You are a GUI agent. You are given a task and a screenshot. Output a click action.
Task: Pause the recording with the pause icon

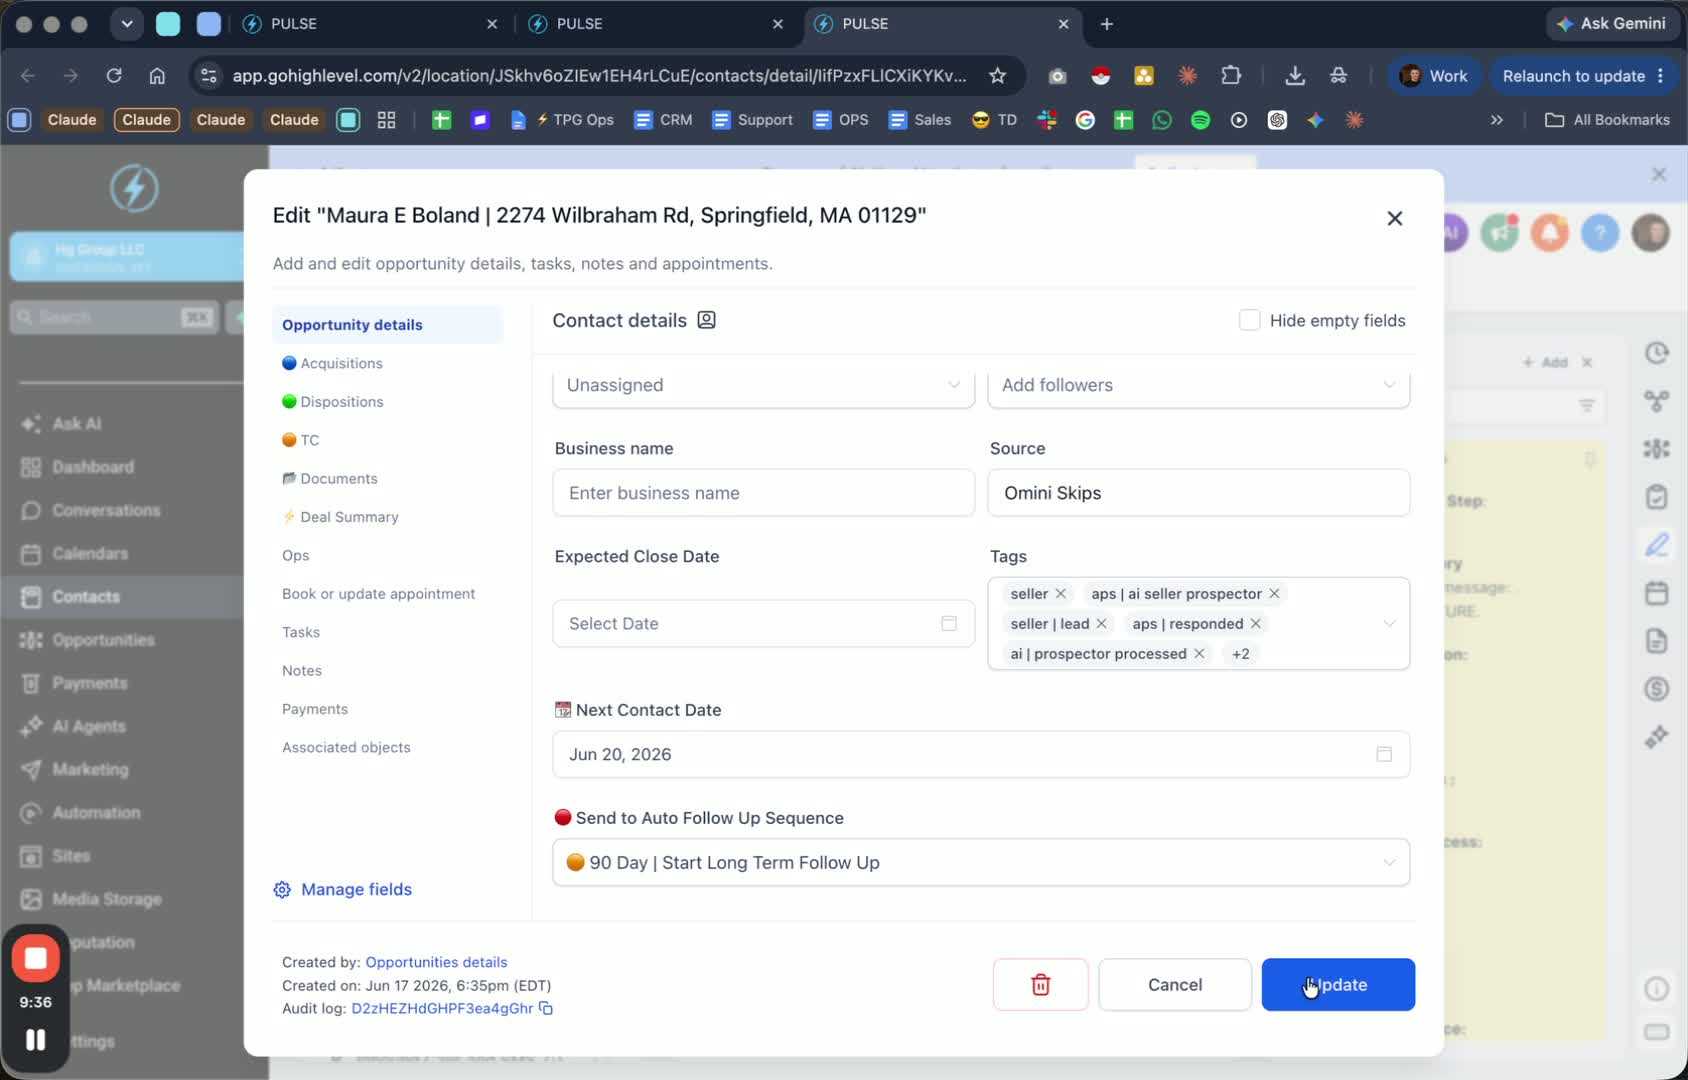tap(36, 1040)
